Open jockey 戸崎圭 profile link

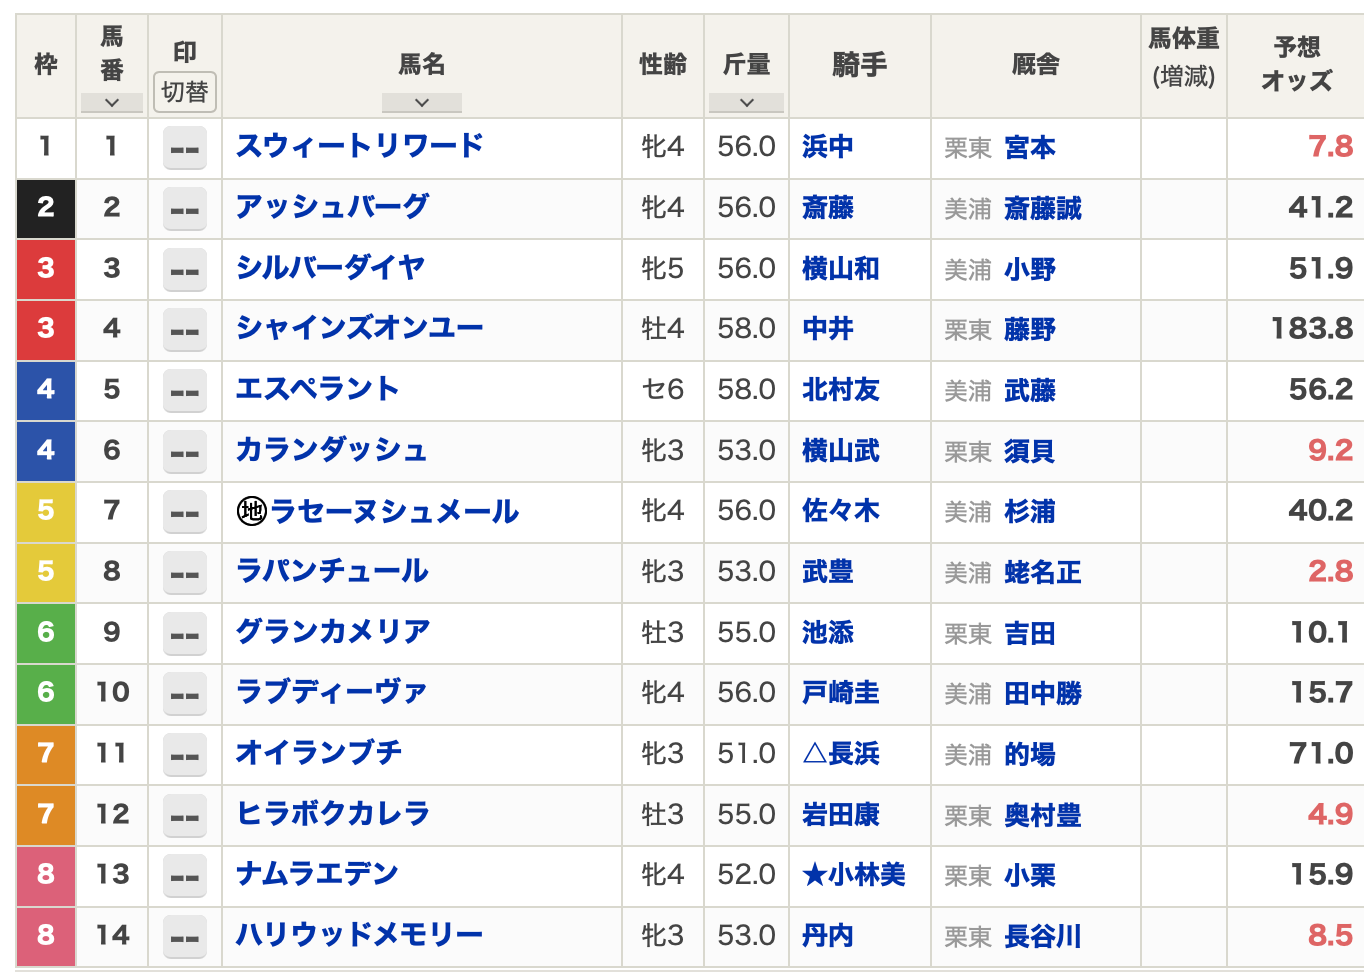[840, 693]
